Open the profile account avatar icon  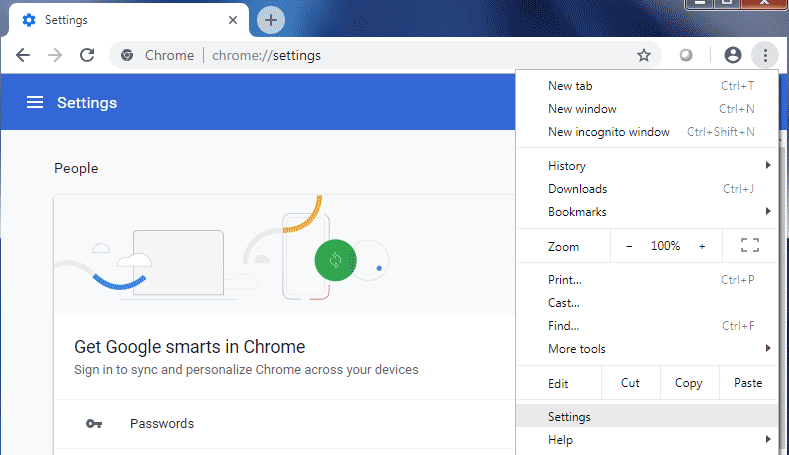click(733, 55)
